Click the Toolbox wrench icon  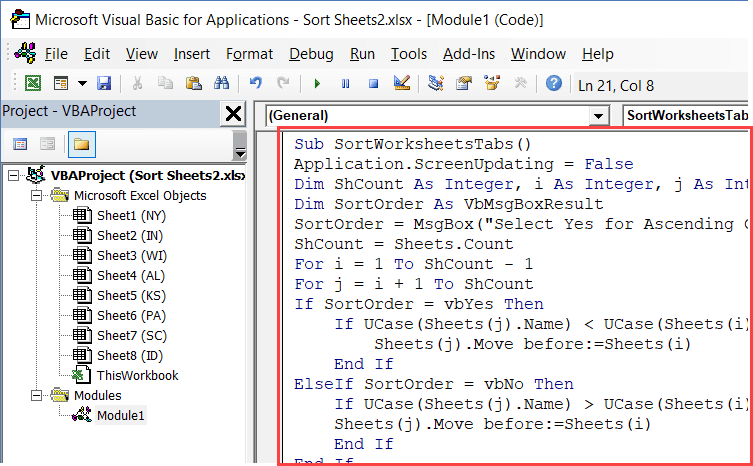point(521,84)
